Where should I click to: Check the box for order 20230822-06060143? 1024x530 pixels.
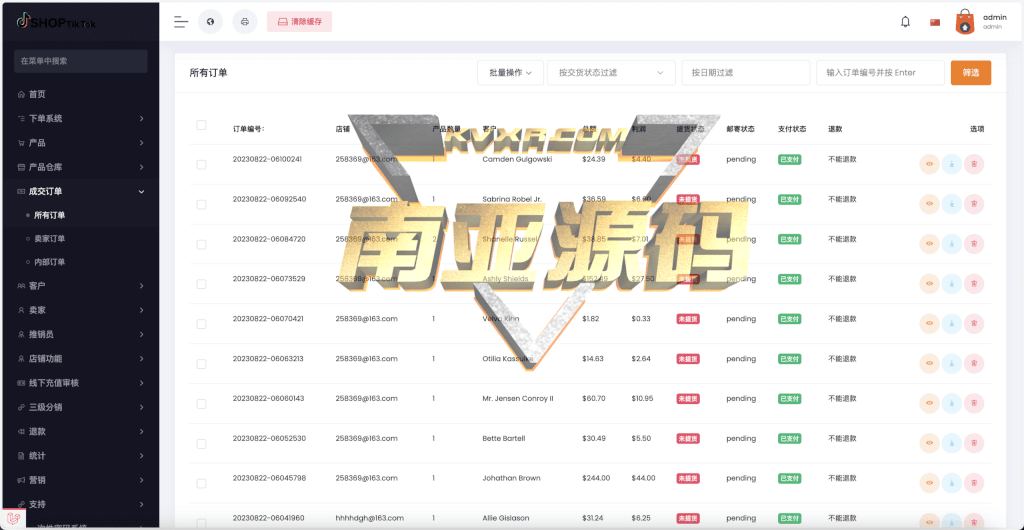pos(201,403)
